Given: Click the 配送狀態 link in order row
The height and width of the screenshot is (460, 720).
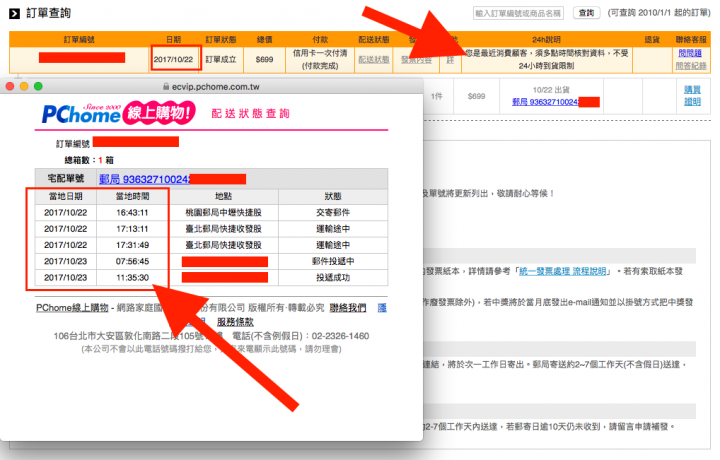Looking at the screenshot, I should point(374,60).
